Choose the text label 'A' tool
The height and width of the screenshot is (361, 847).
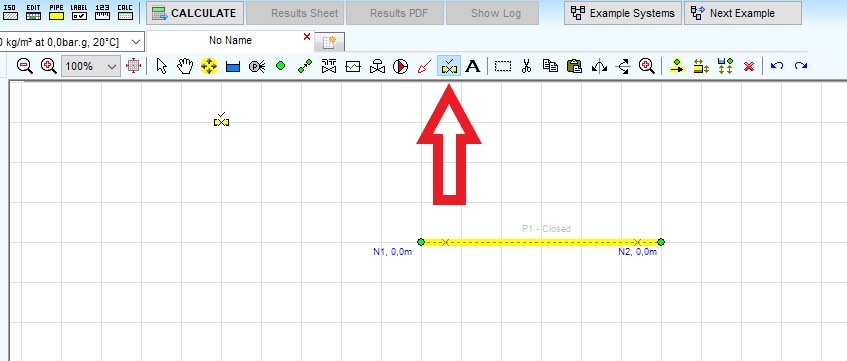[473, 66]
